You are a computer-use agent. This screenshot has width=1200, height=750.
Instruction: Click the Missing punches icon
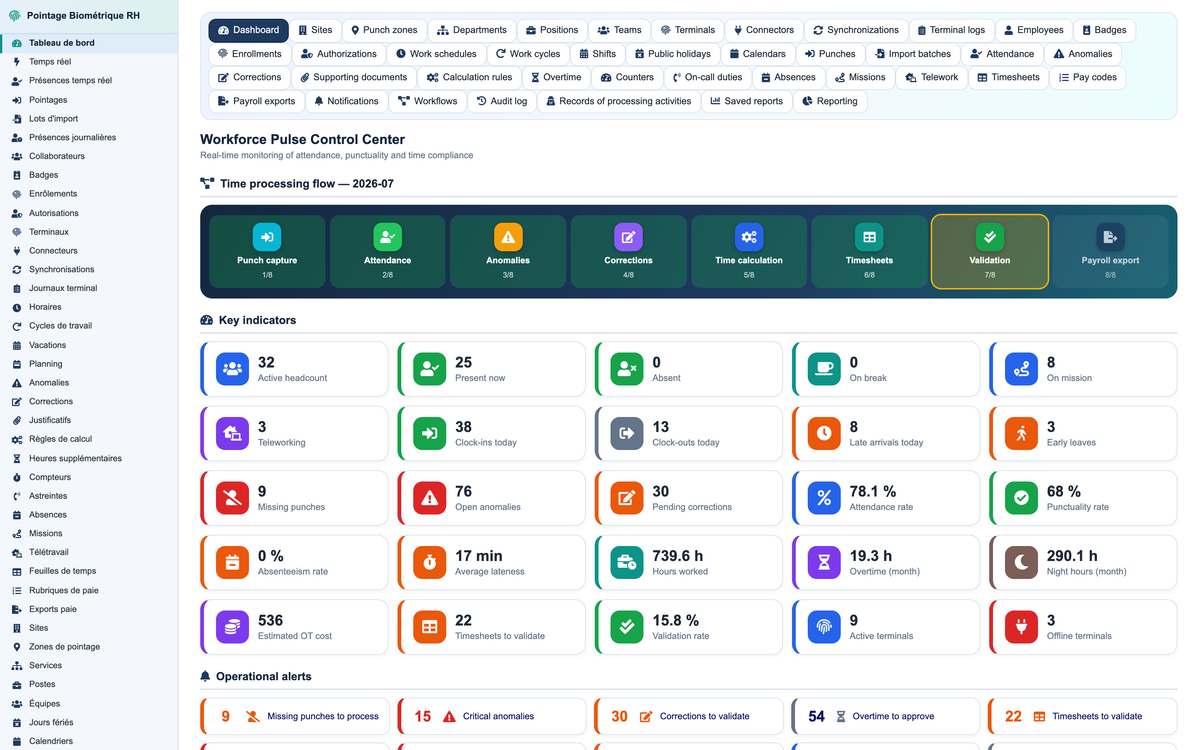233,498
